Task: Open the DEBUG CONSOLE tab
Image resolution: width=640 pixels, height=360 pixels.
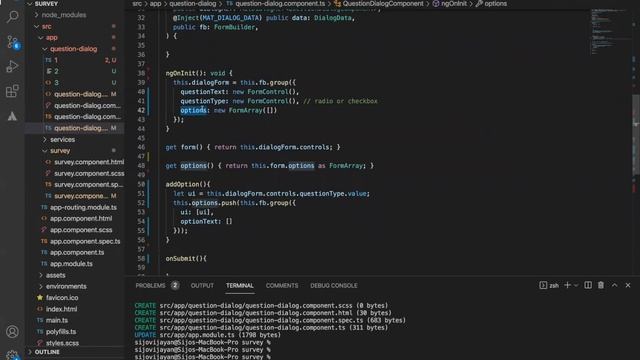Action: [x=333, y=285]
